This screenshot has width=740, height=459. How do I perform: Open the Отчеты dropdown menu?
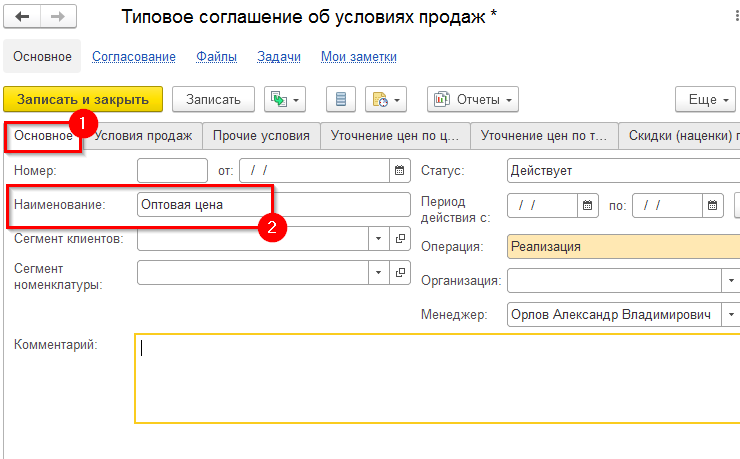pos(473,99)
